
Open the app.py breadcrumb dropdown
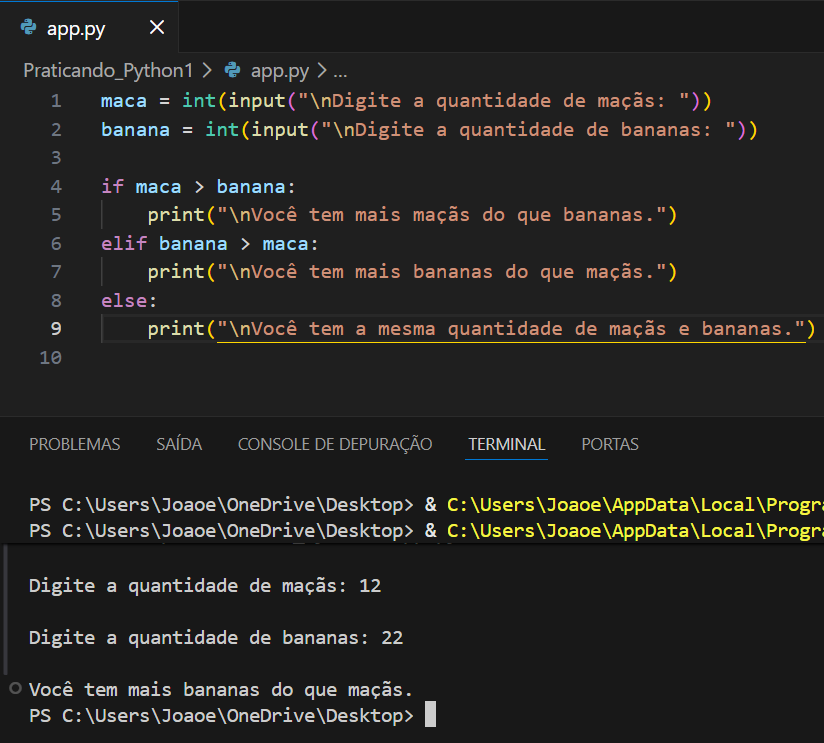[x=280, y=70]
